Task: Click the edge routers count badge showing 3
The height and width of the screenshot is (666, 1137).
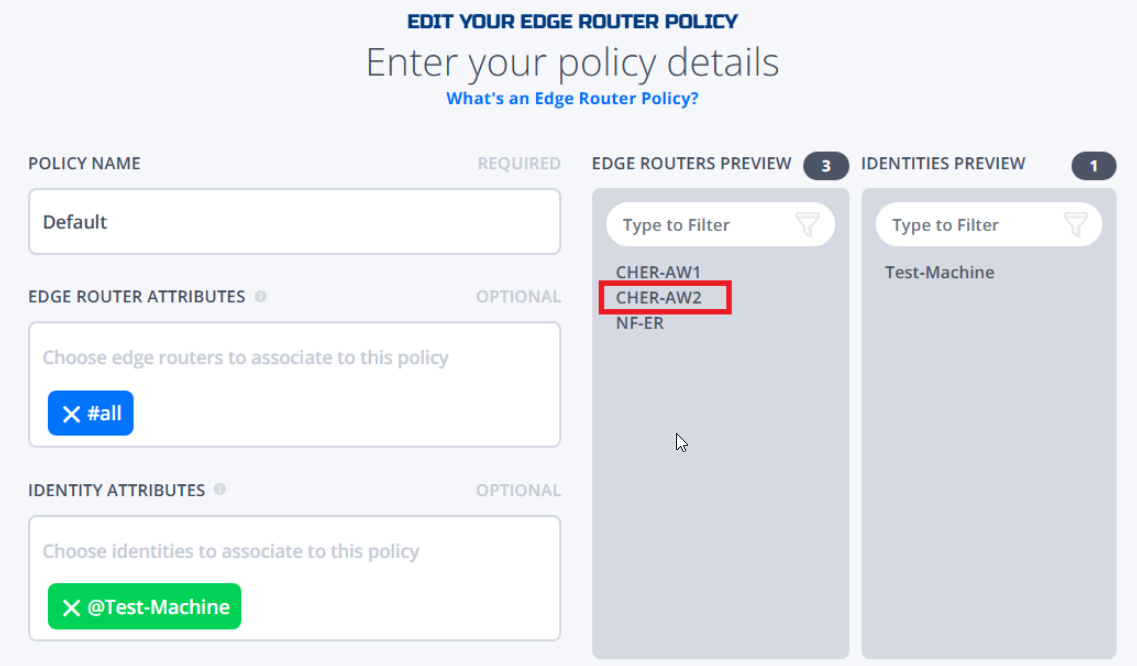Action: [x=826, y=166]
